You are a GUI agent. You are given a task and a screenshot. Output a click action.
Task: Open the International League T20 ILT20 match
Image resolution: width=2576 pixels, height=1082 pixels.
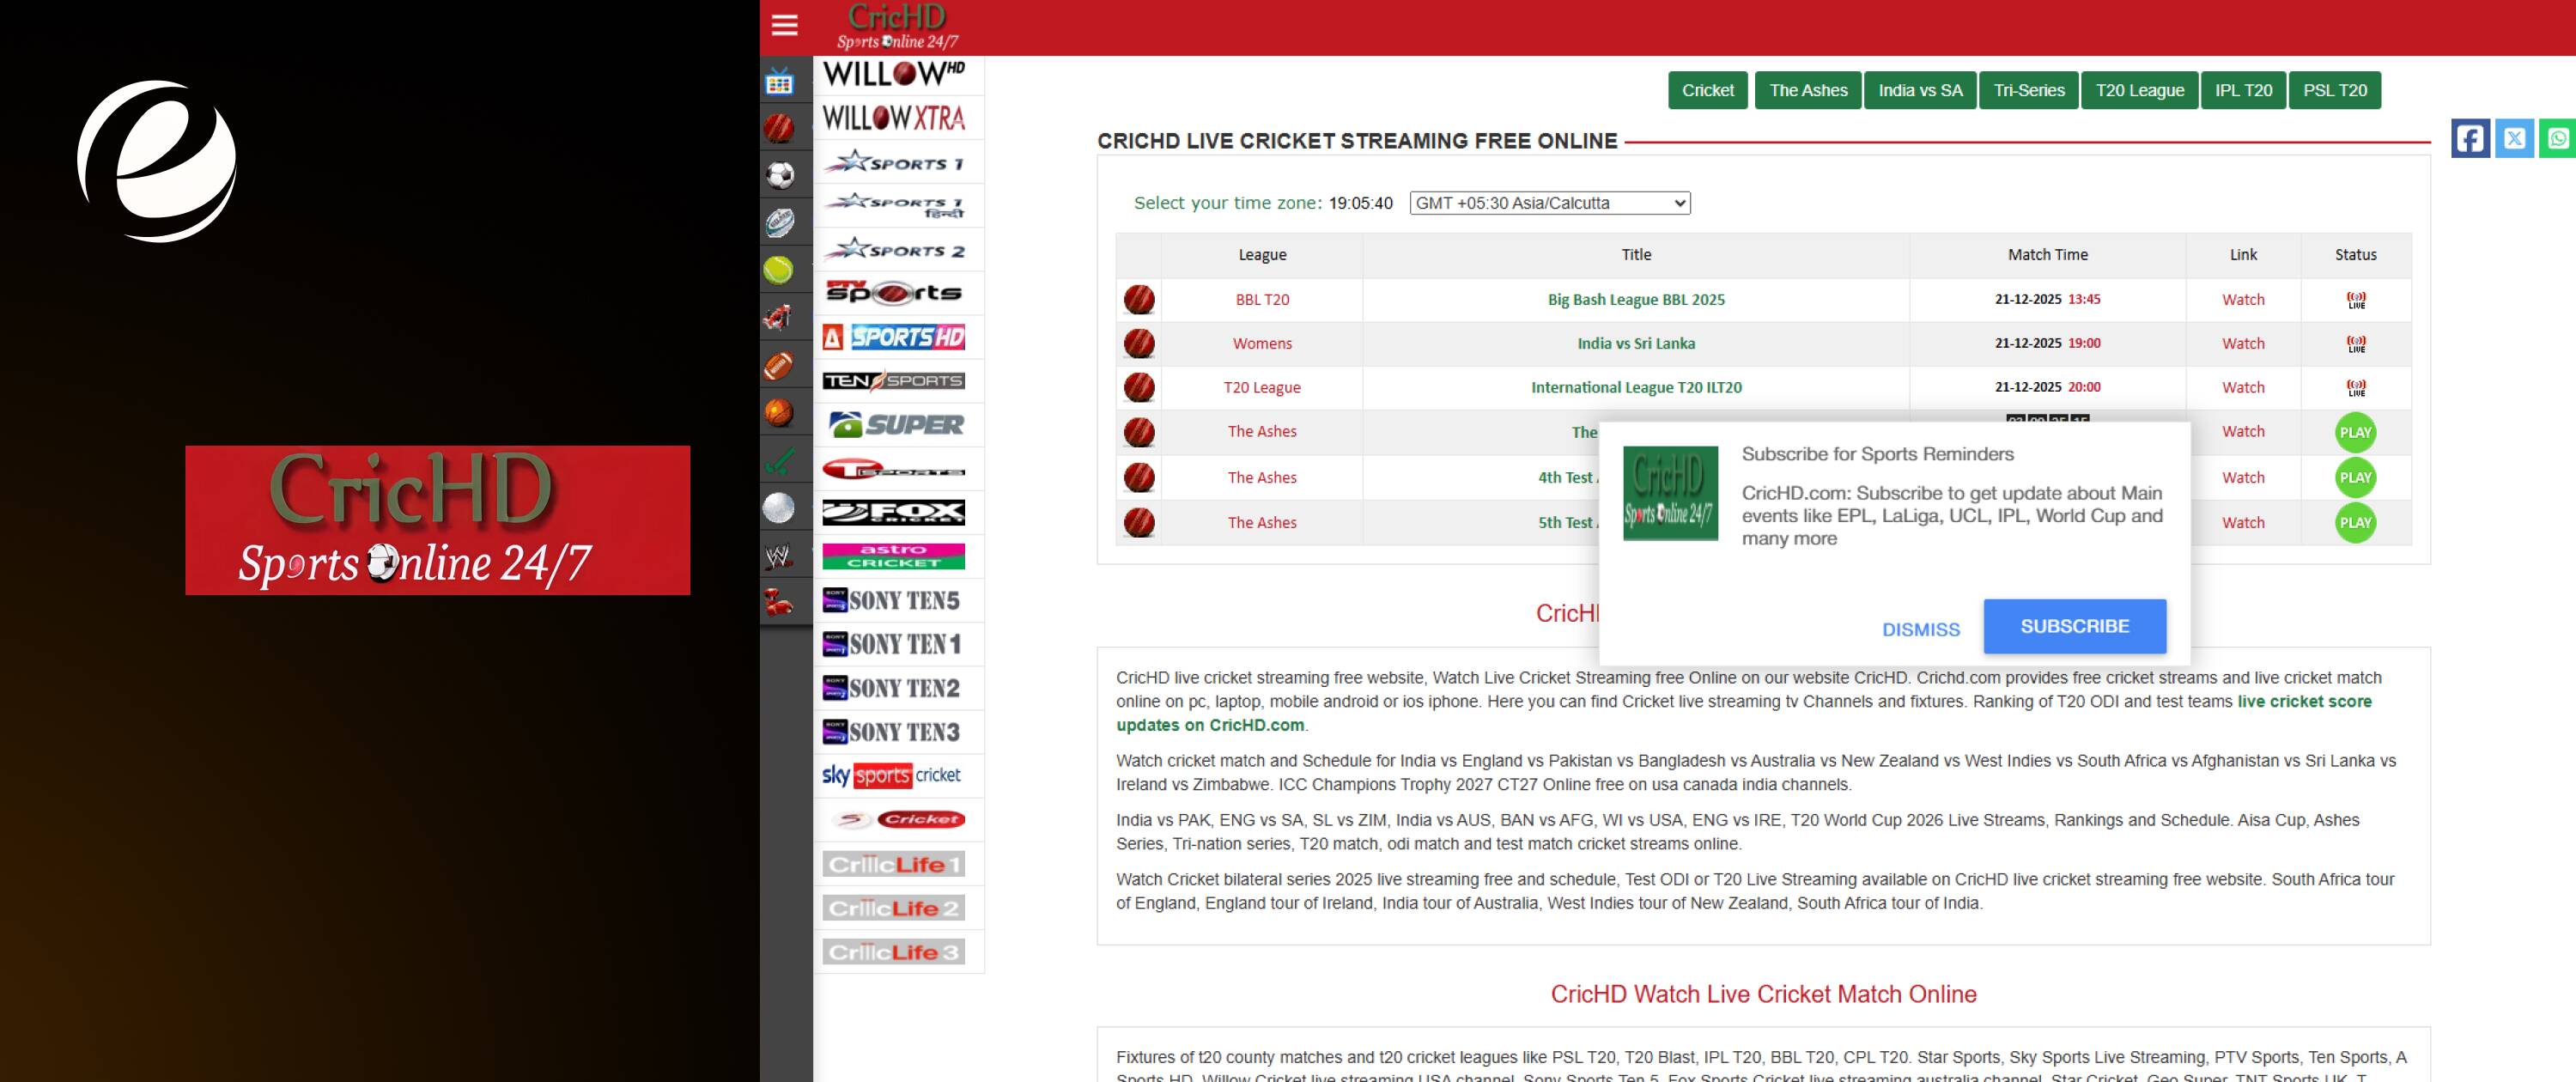coord(1636,387)
